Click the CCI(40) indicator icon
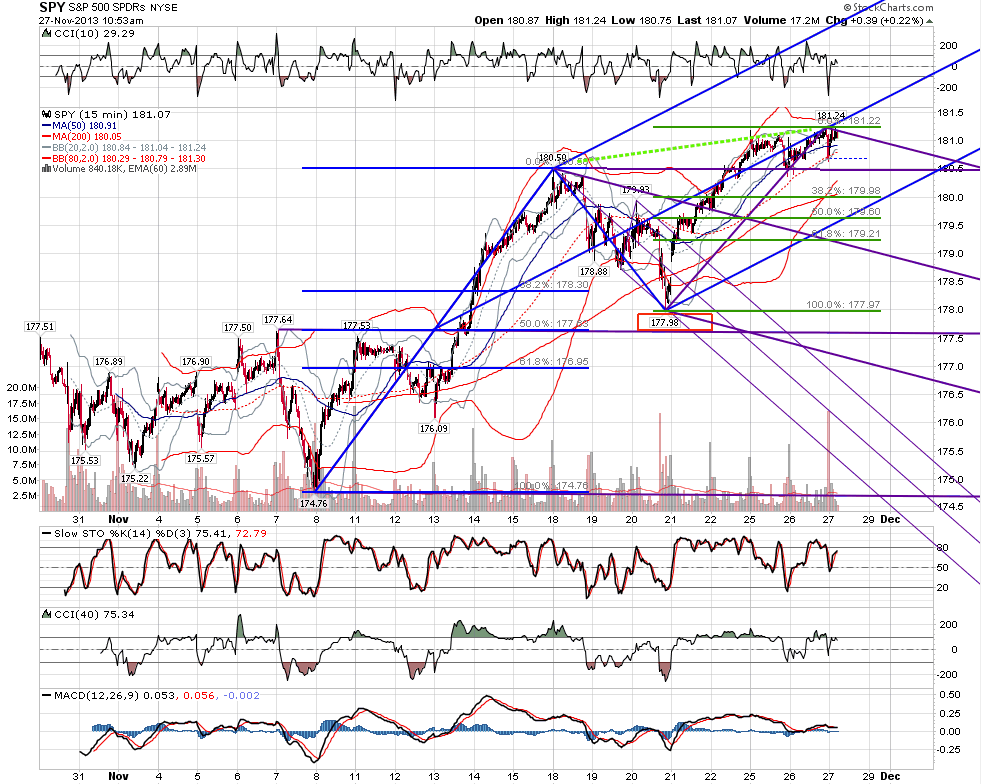The height and width of the screenshot is (784, 981). 46,614
